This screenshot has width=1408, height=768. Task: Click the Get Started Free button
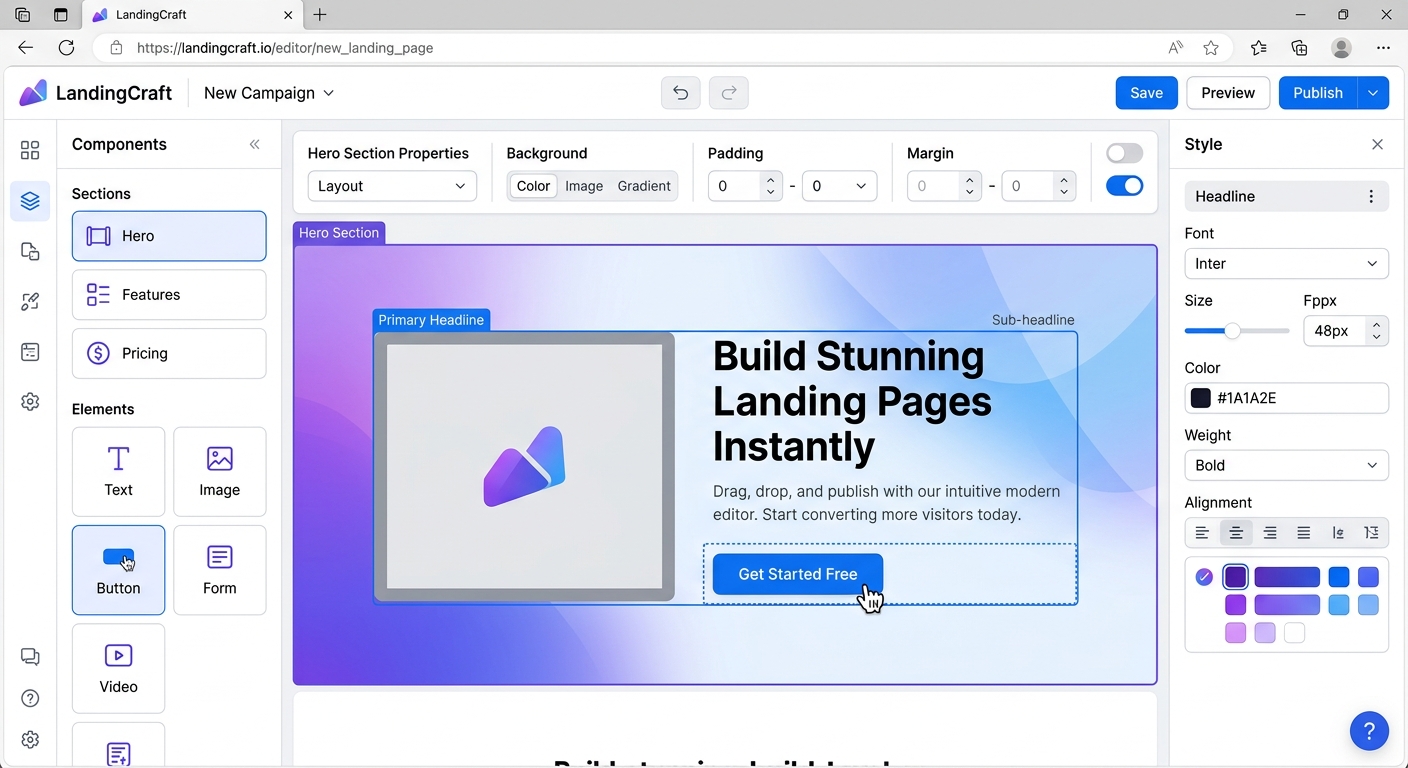[798, 574]
